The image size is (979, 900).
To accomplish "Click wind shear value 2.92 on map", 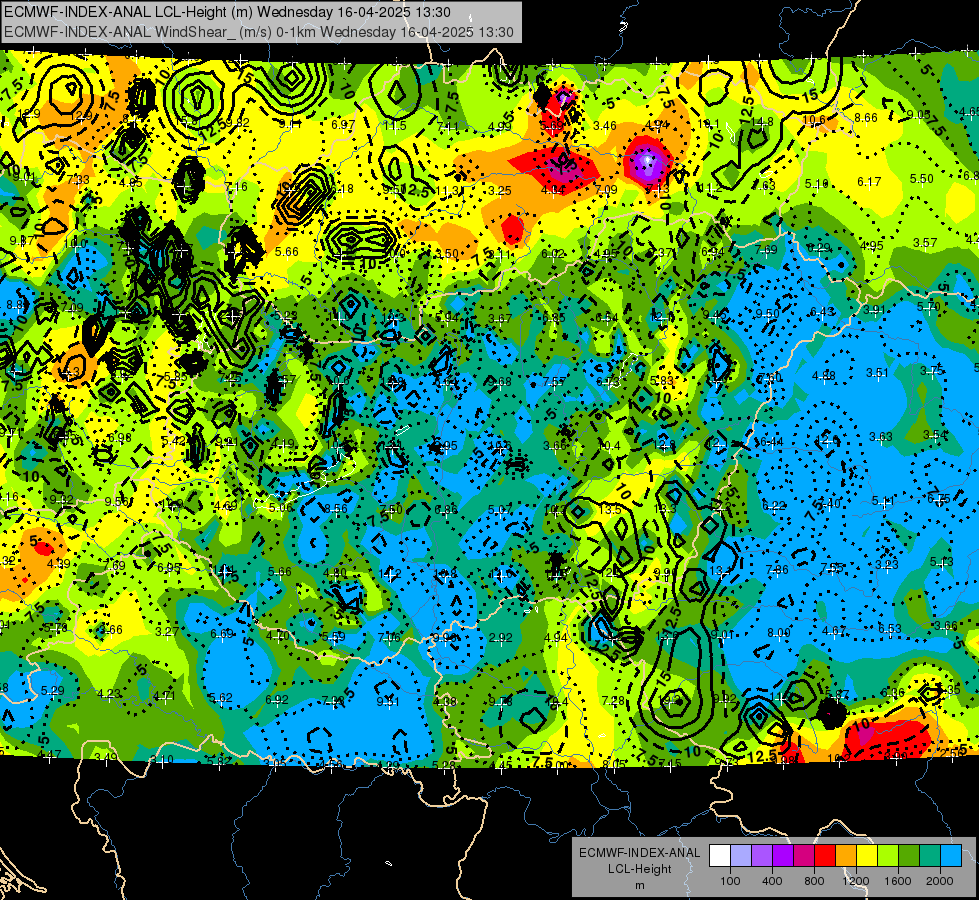I will coord(501,638).
